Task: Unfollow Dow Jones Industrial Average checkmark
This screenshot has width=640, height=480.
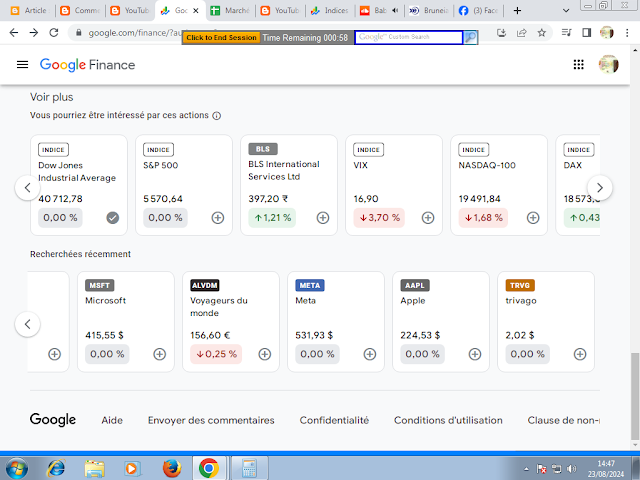Action: tap(113, 218)
